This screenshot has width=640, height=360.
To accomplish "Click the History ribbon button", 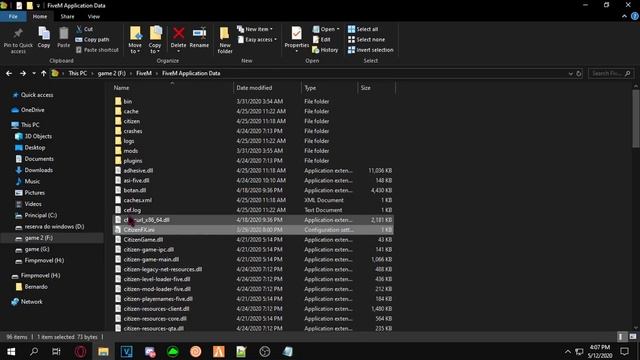I will pos(325,50).
